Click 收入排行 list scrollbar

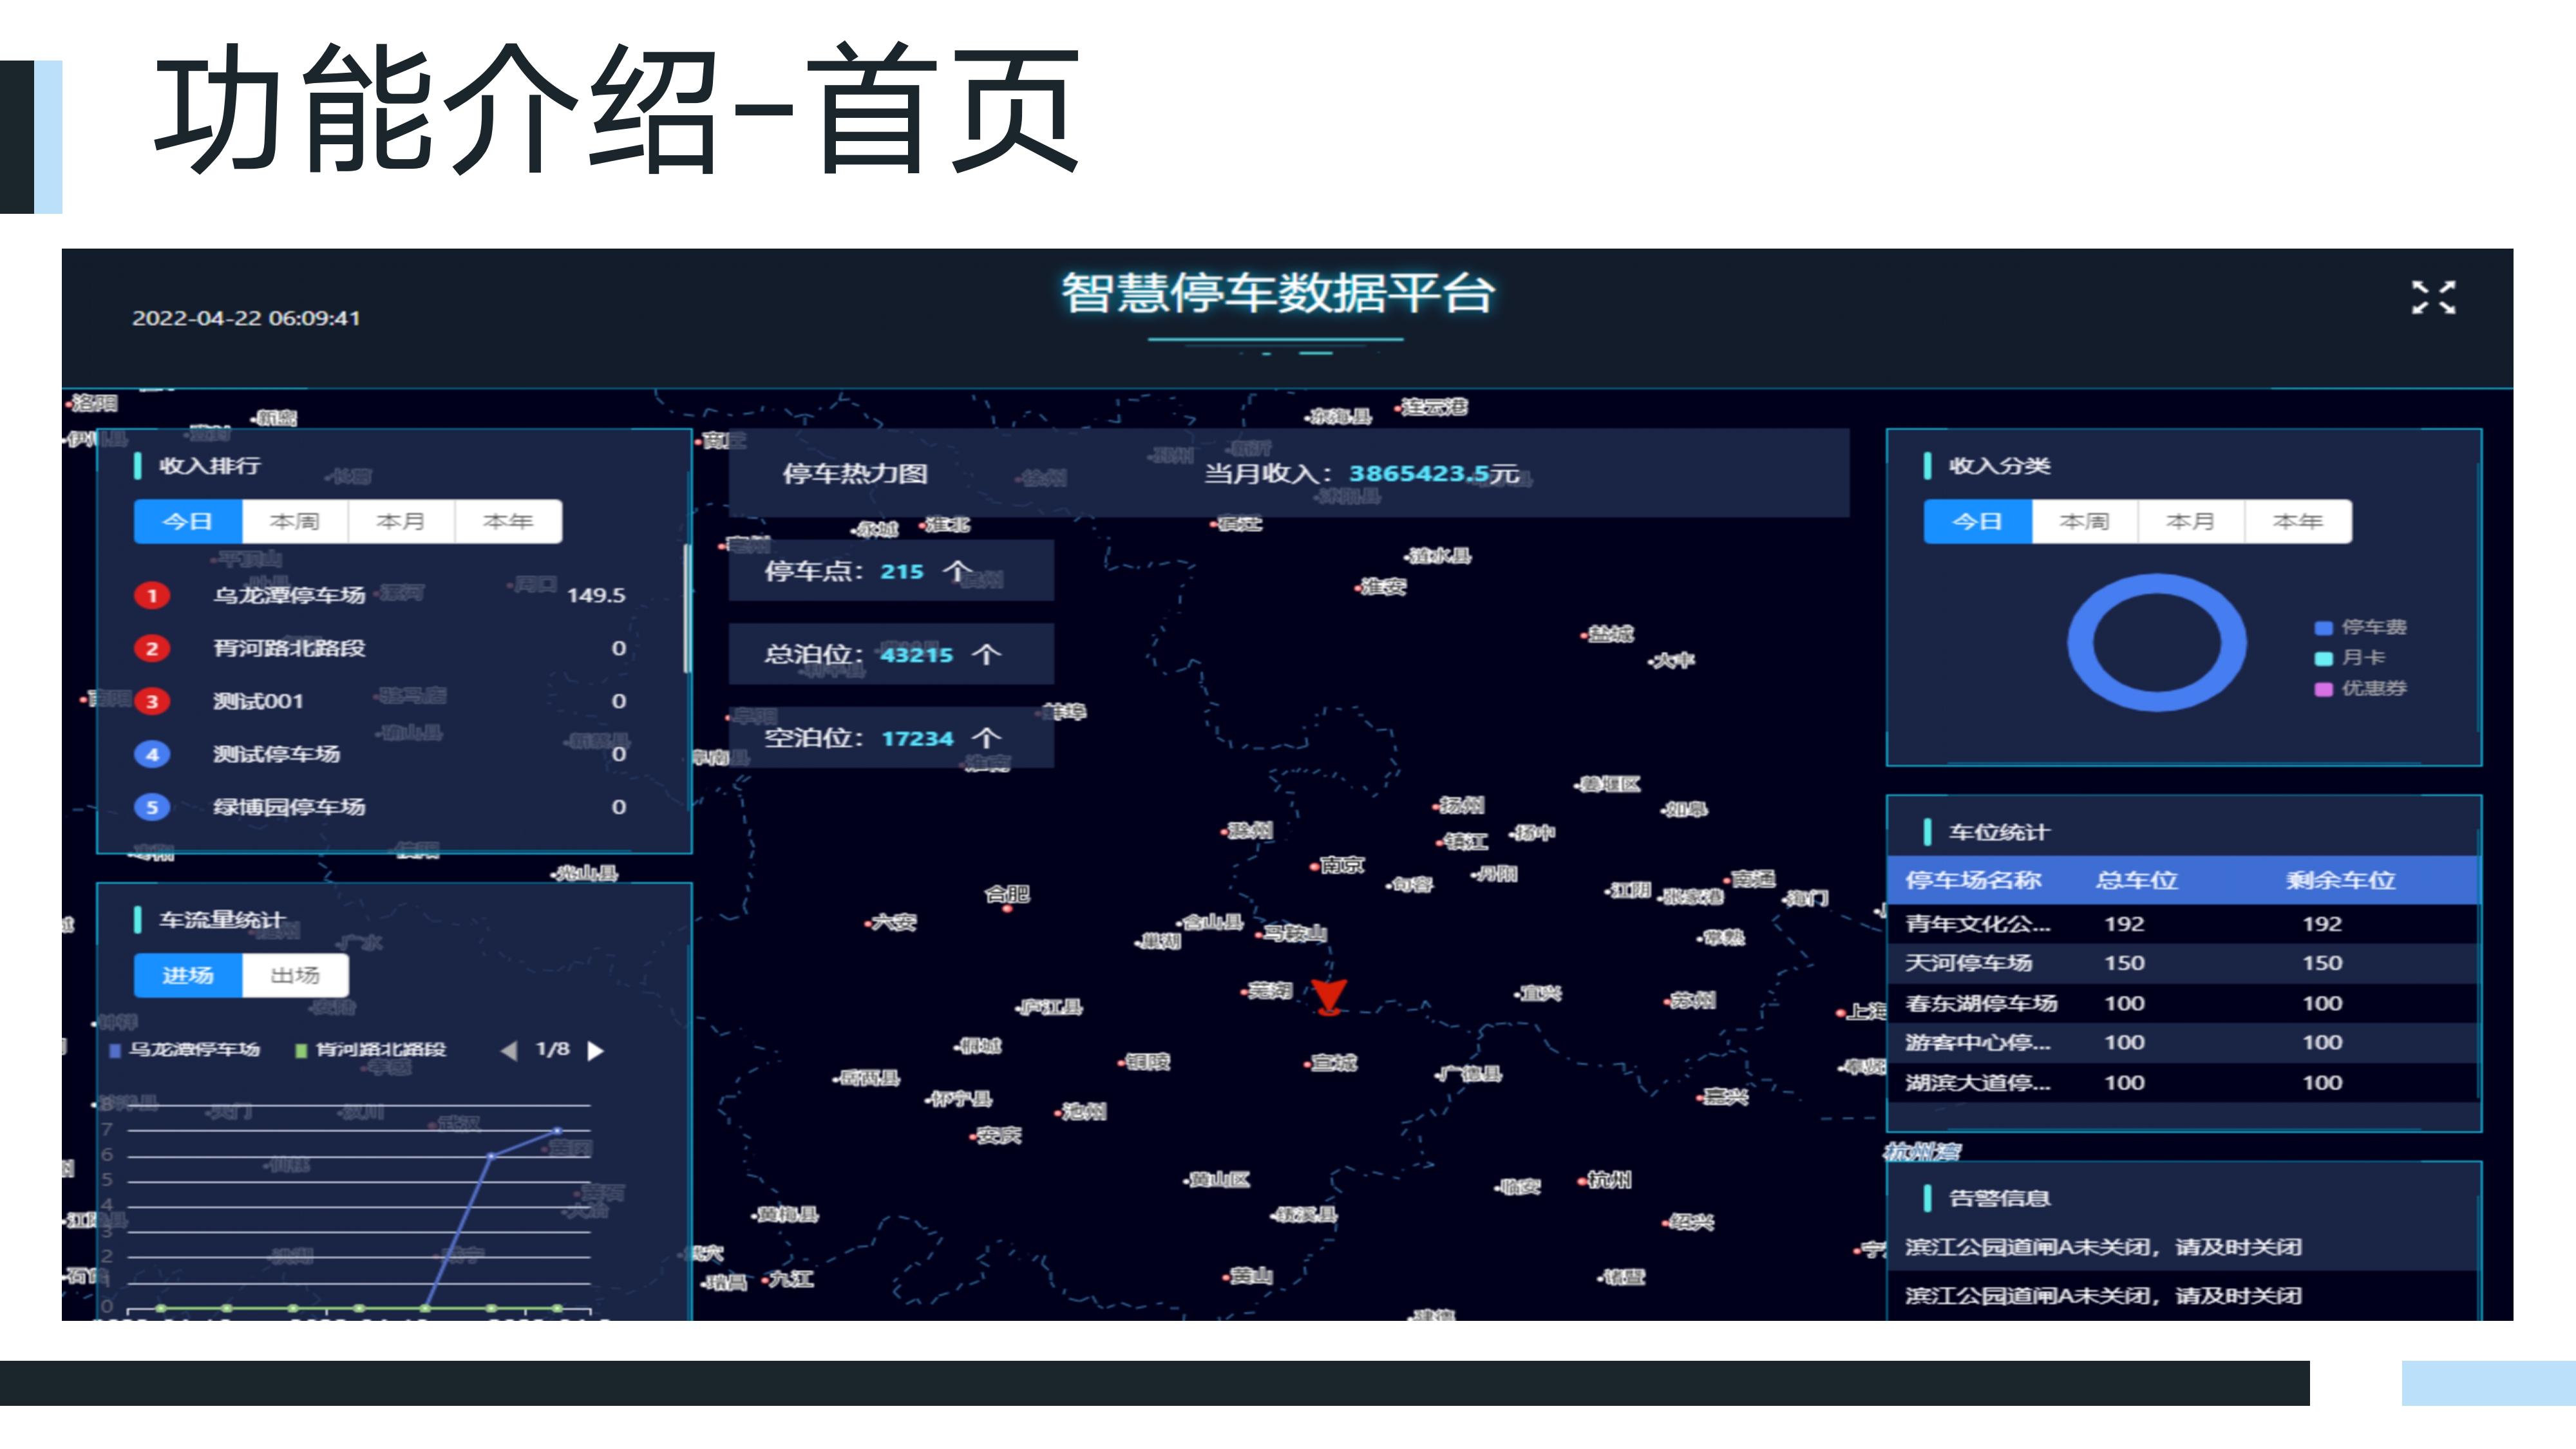click(x=686, y=610)
